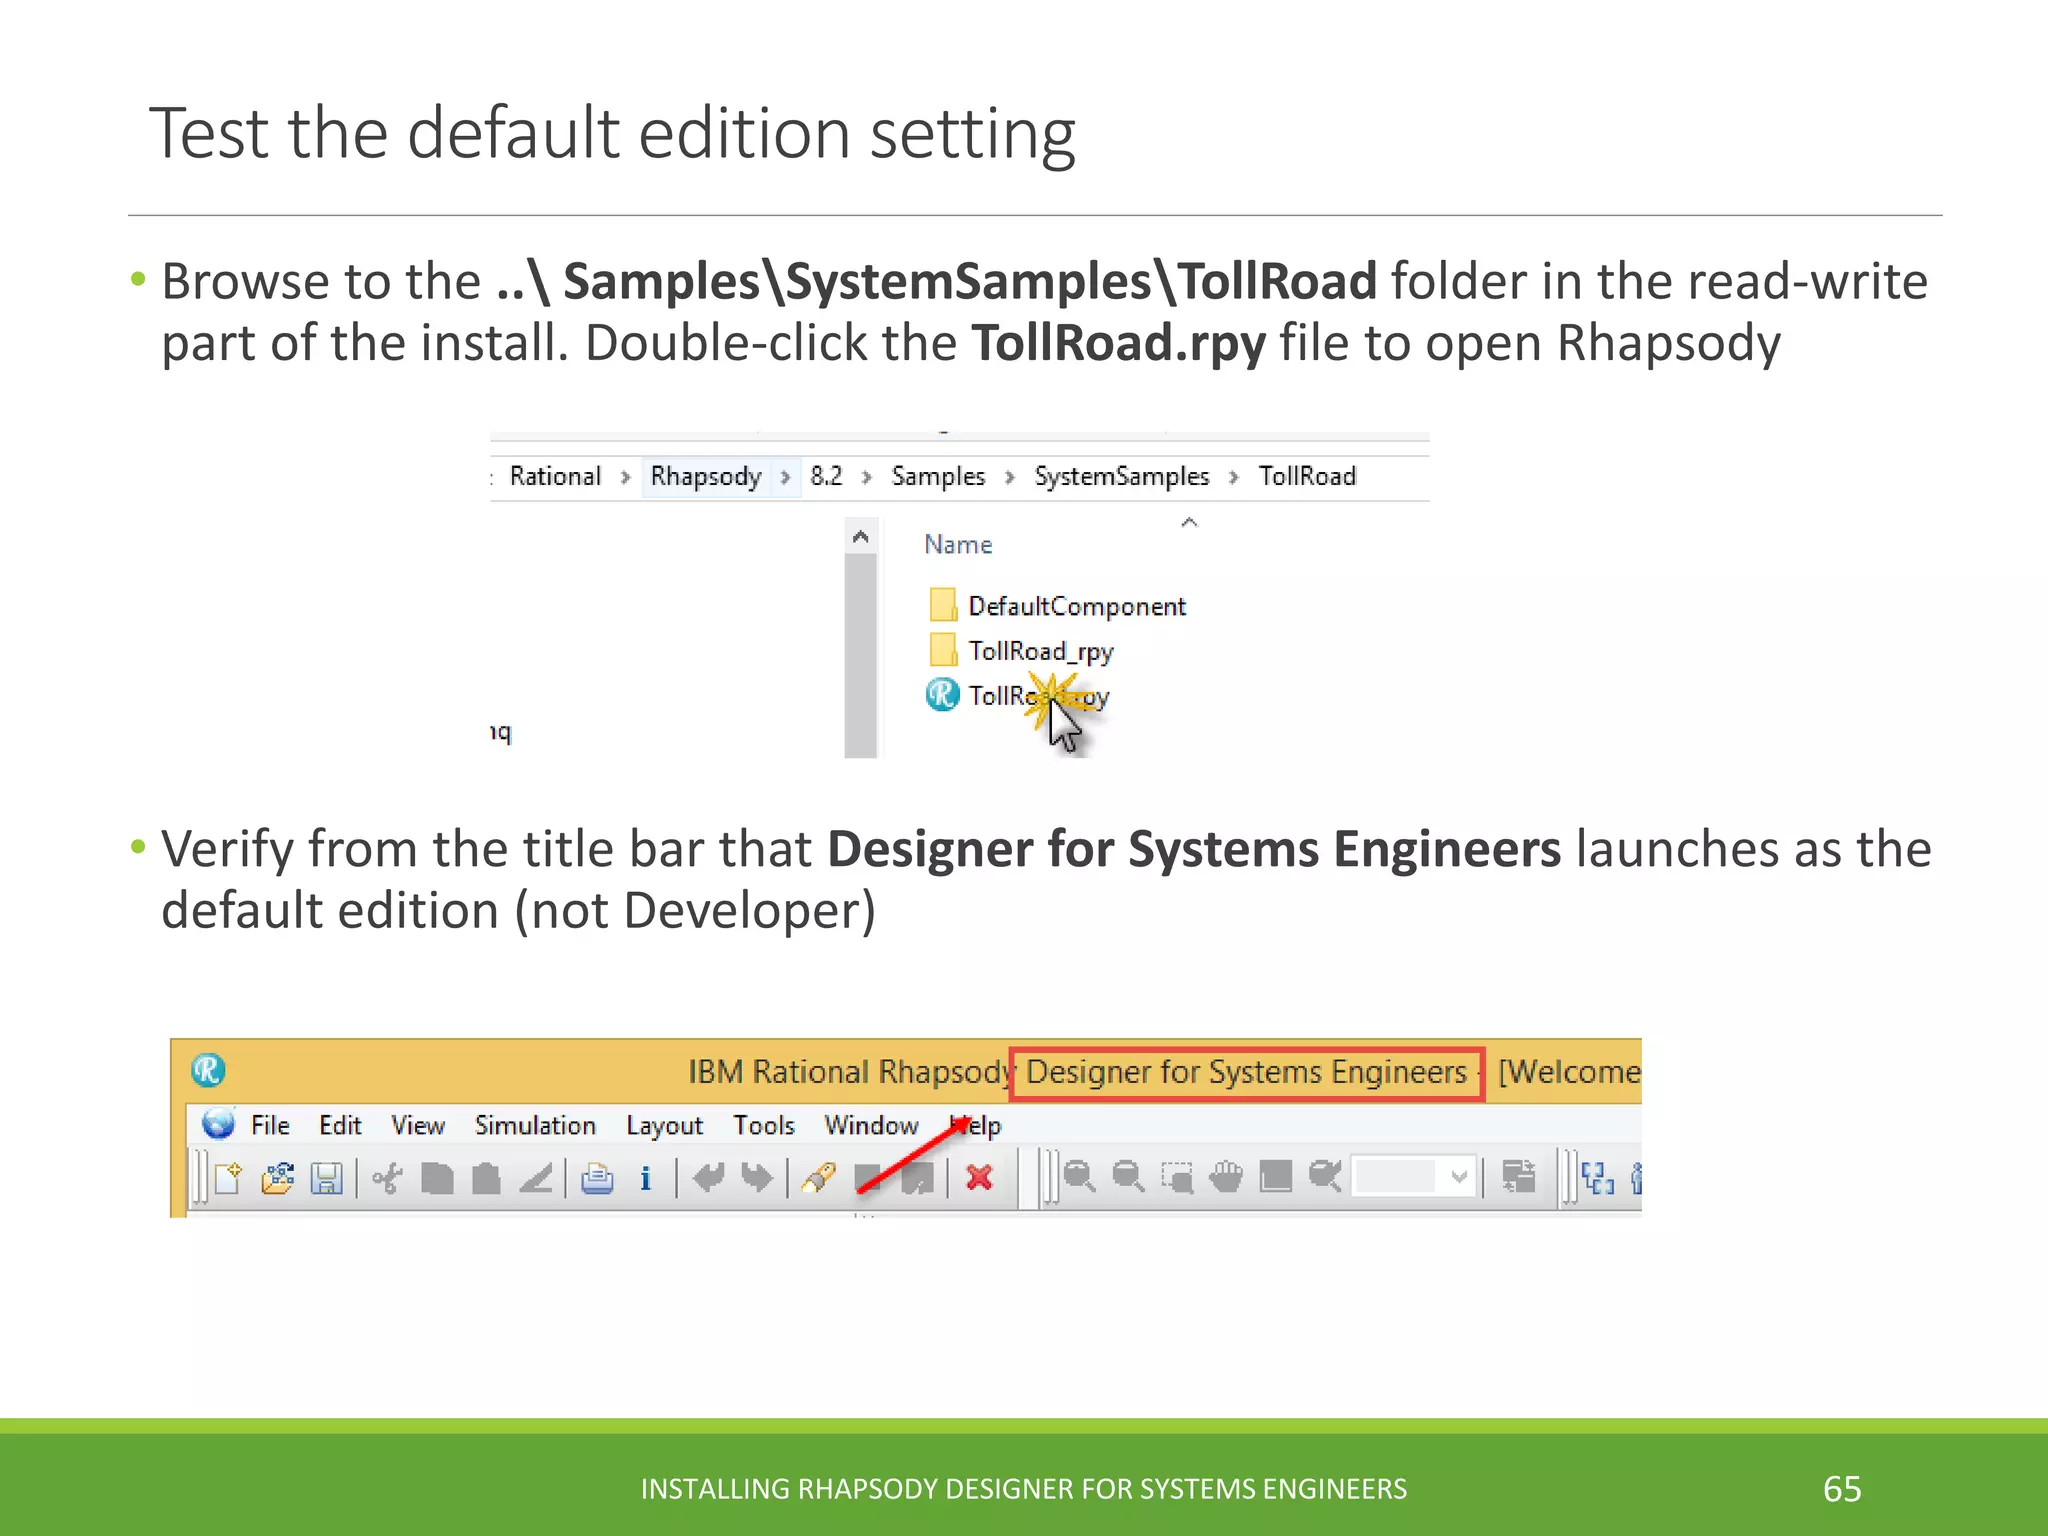This screenshot has height=1536, width=2048.
Task: Select the TollRoad_rpy folder name
Action: tap(1041, 652)
